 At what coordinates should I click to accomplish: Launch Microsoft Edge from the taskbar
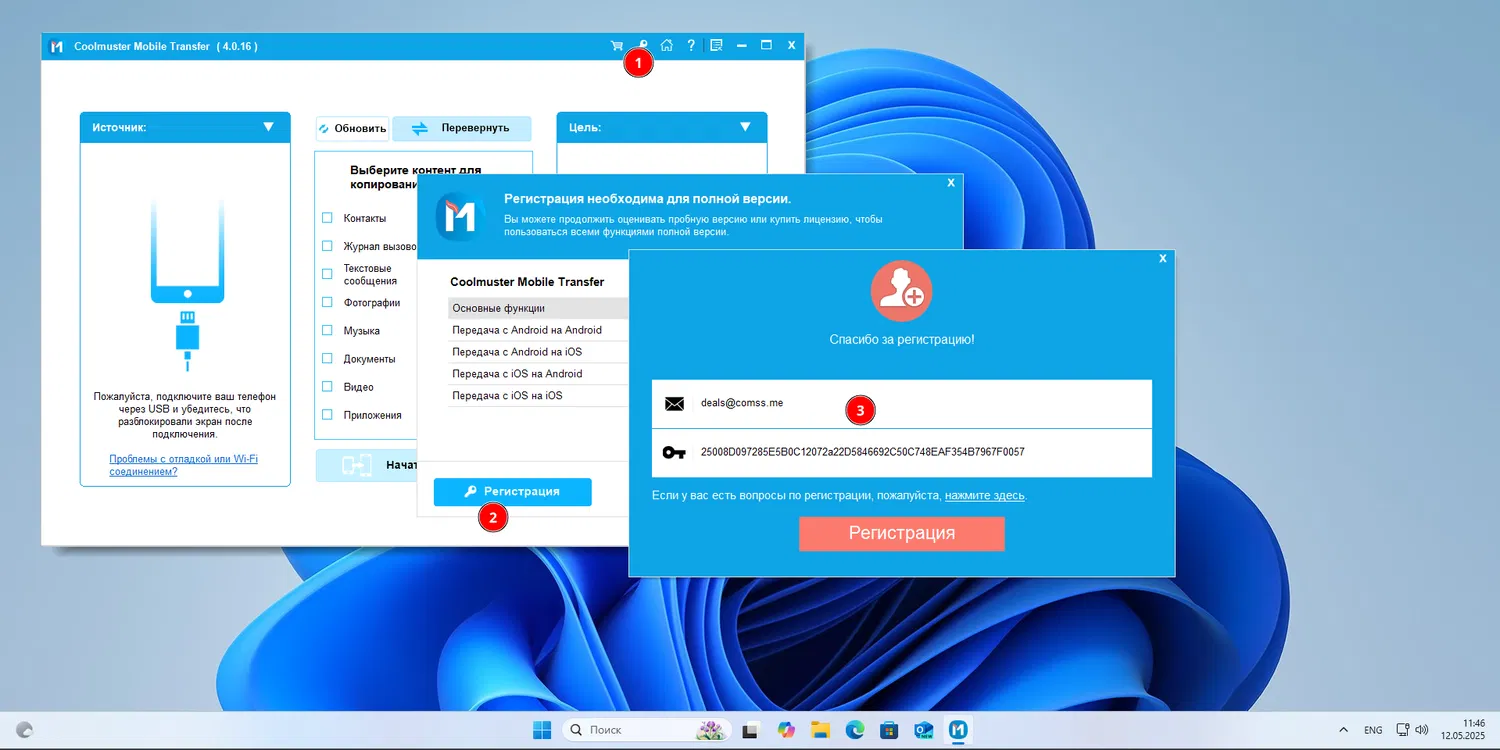tap(855, 730)
